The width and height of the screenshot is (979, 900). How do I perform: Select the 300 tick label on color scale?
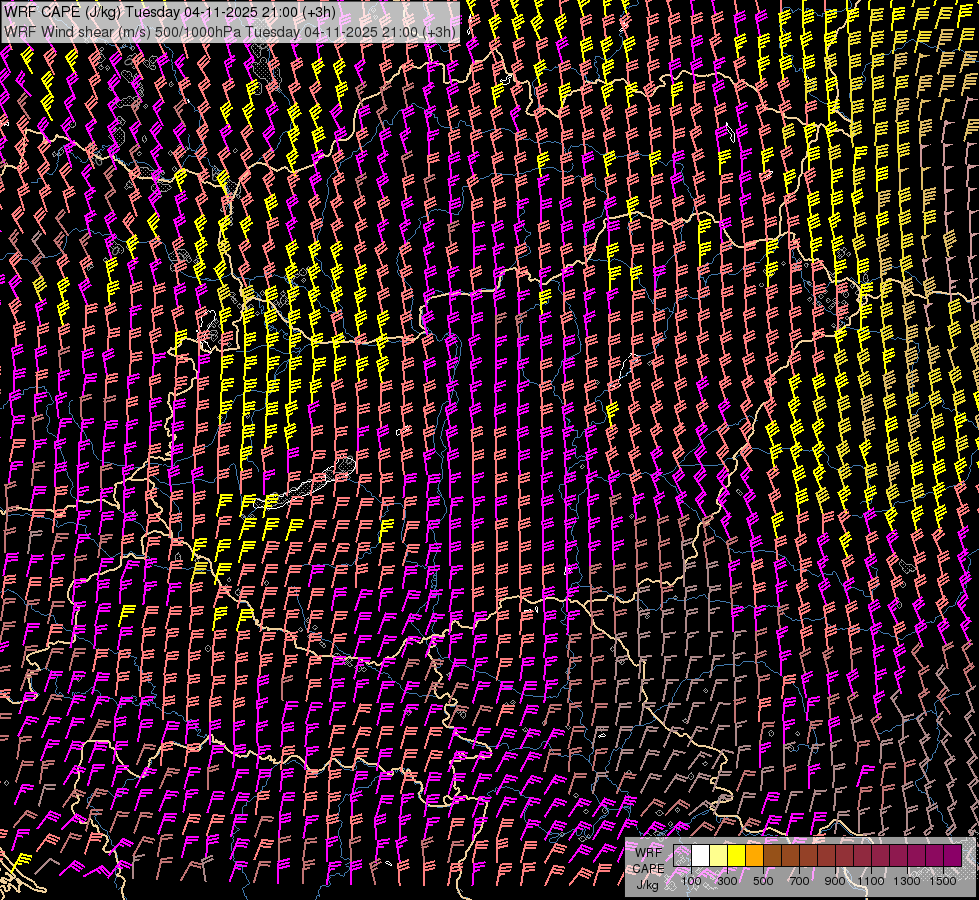click(x=727, y=881)
